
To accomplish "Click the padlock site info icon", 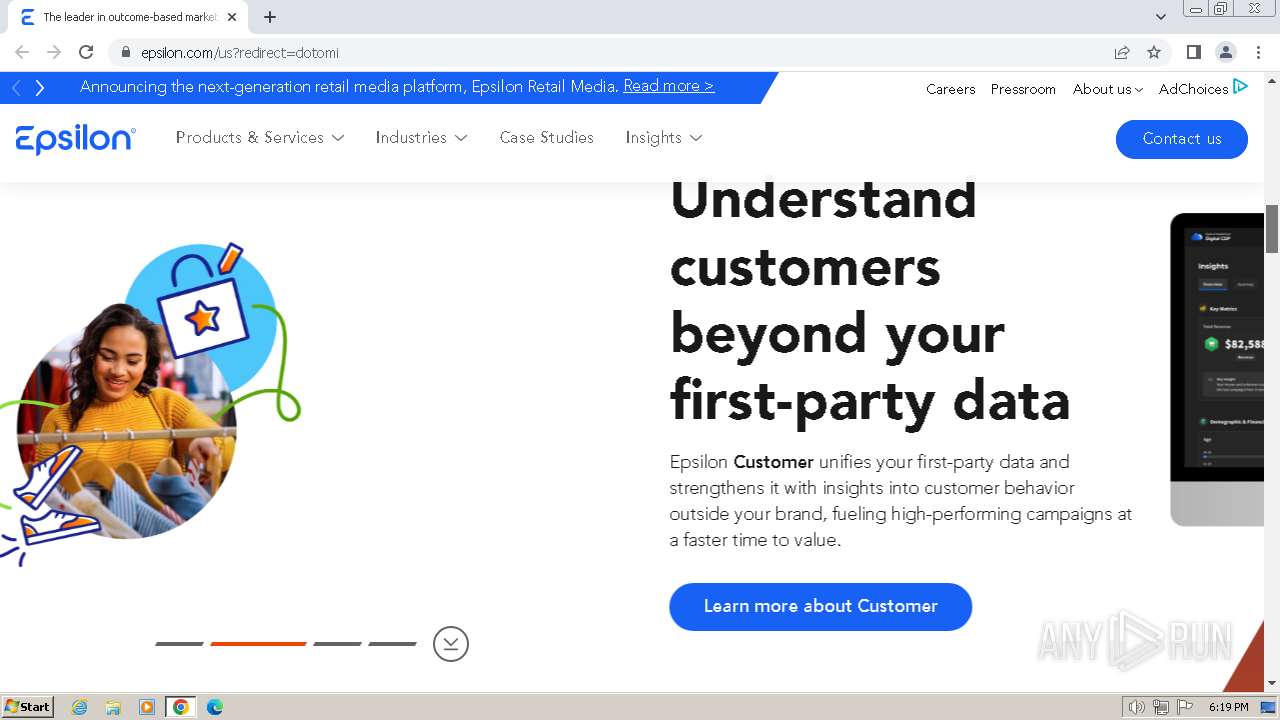I will coord(126,52).
